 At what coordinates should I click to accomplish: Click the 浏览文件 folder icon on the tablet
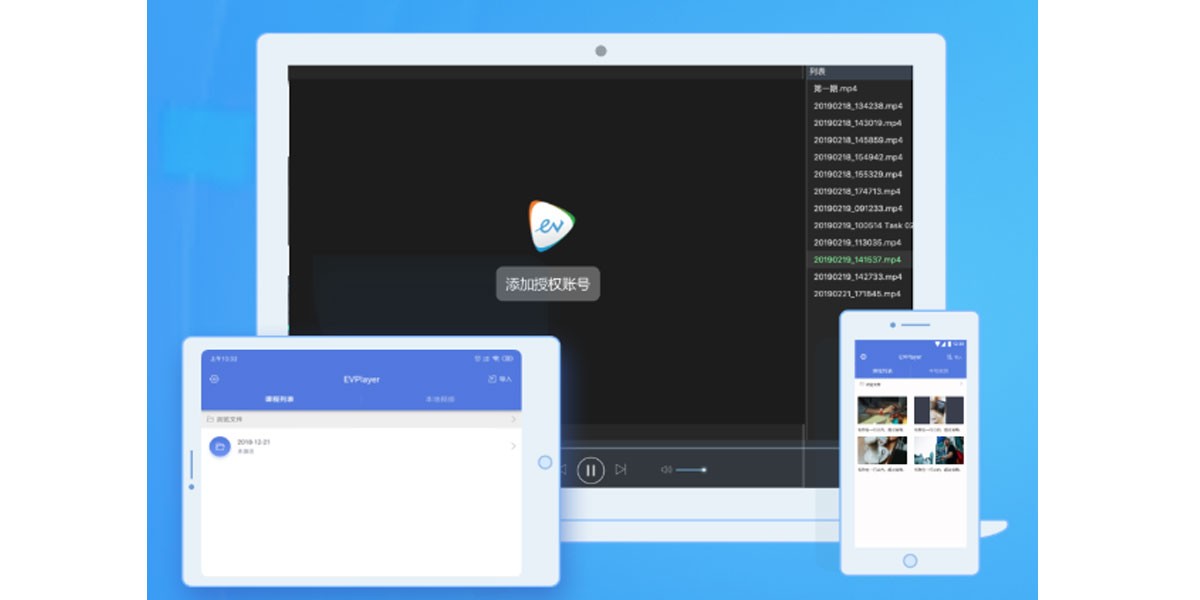(x=209, y=419)
